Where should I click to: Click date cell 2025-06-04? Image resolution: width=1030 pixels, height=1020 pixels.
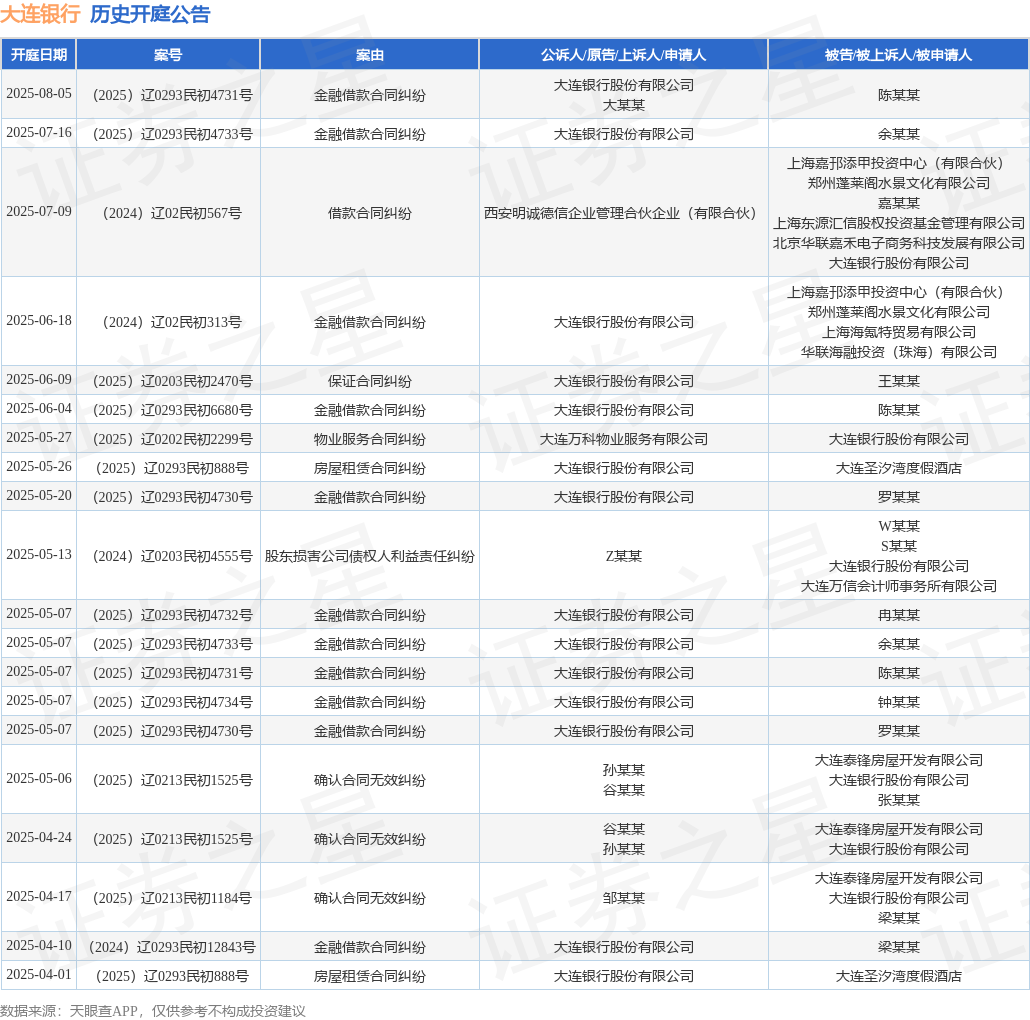tap(39, 409)
